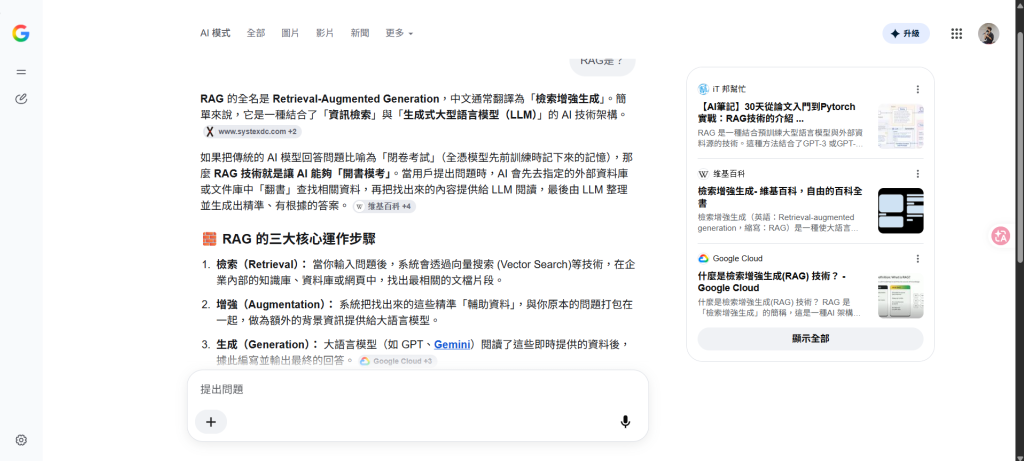This screenshot has width=1024, height=461.
Task: Add attachment with plus button
Action: point(211,422)
